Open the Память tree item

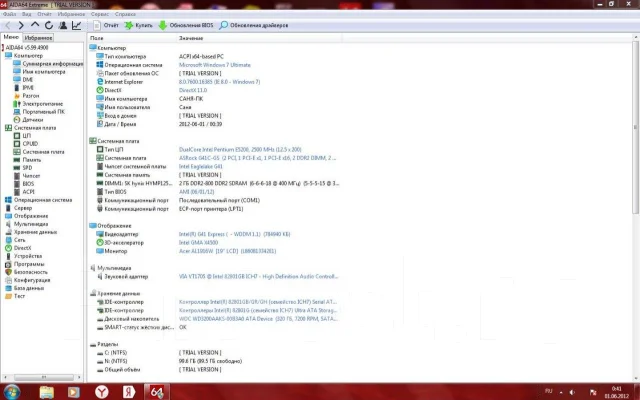click(x=31, y=160)
